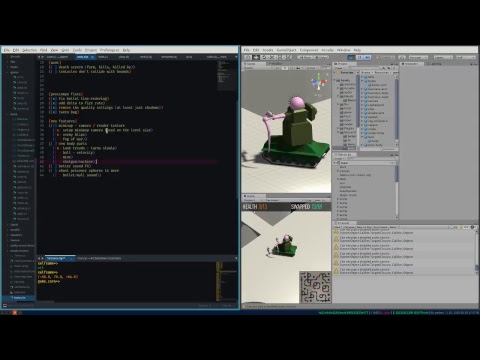480x360 pixels.
Task: Open the Layout dropdown in Unity
Action: (466, 57)
